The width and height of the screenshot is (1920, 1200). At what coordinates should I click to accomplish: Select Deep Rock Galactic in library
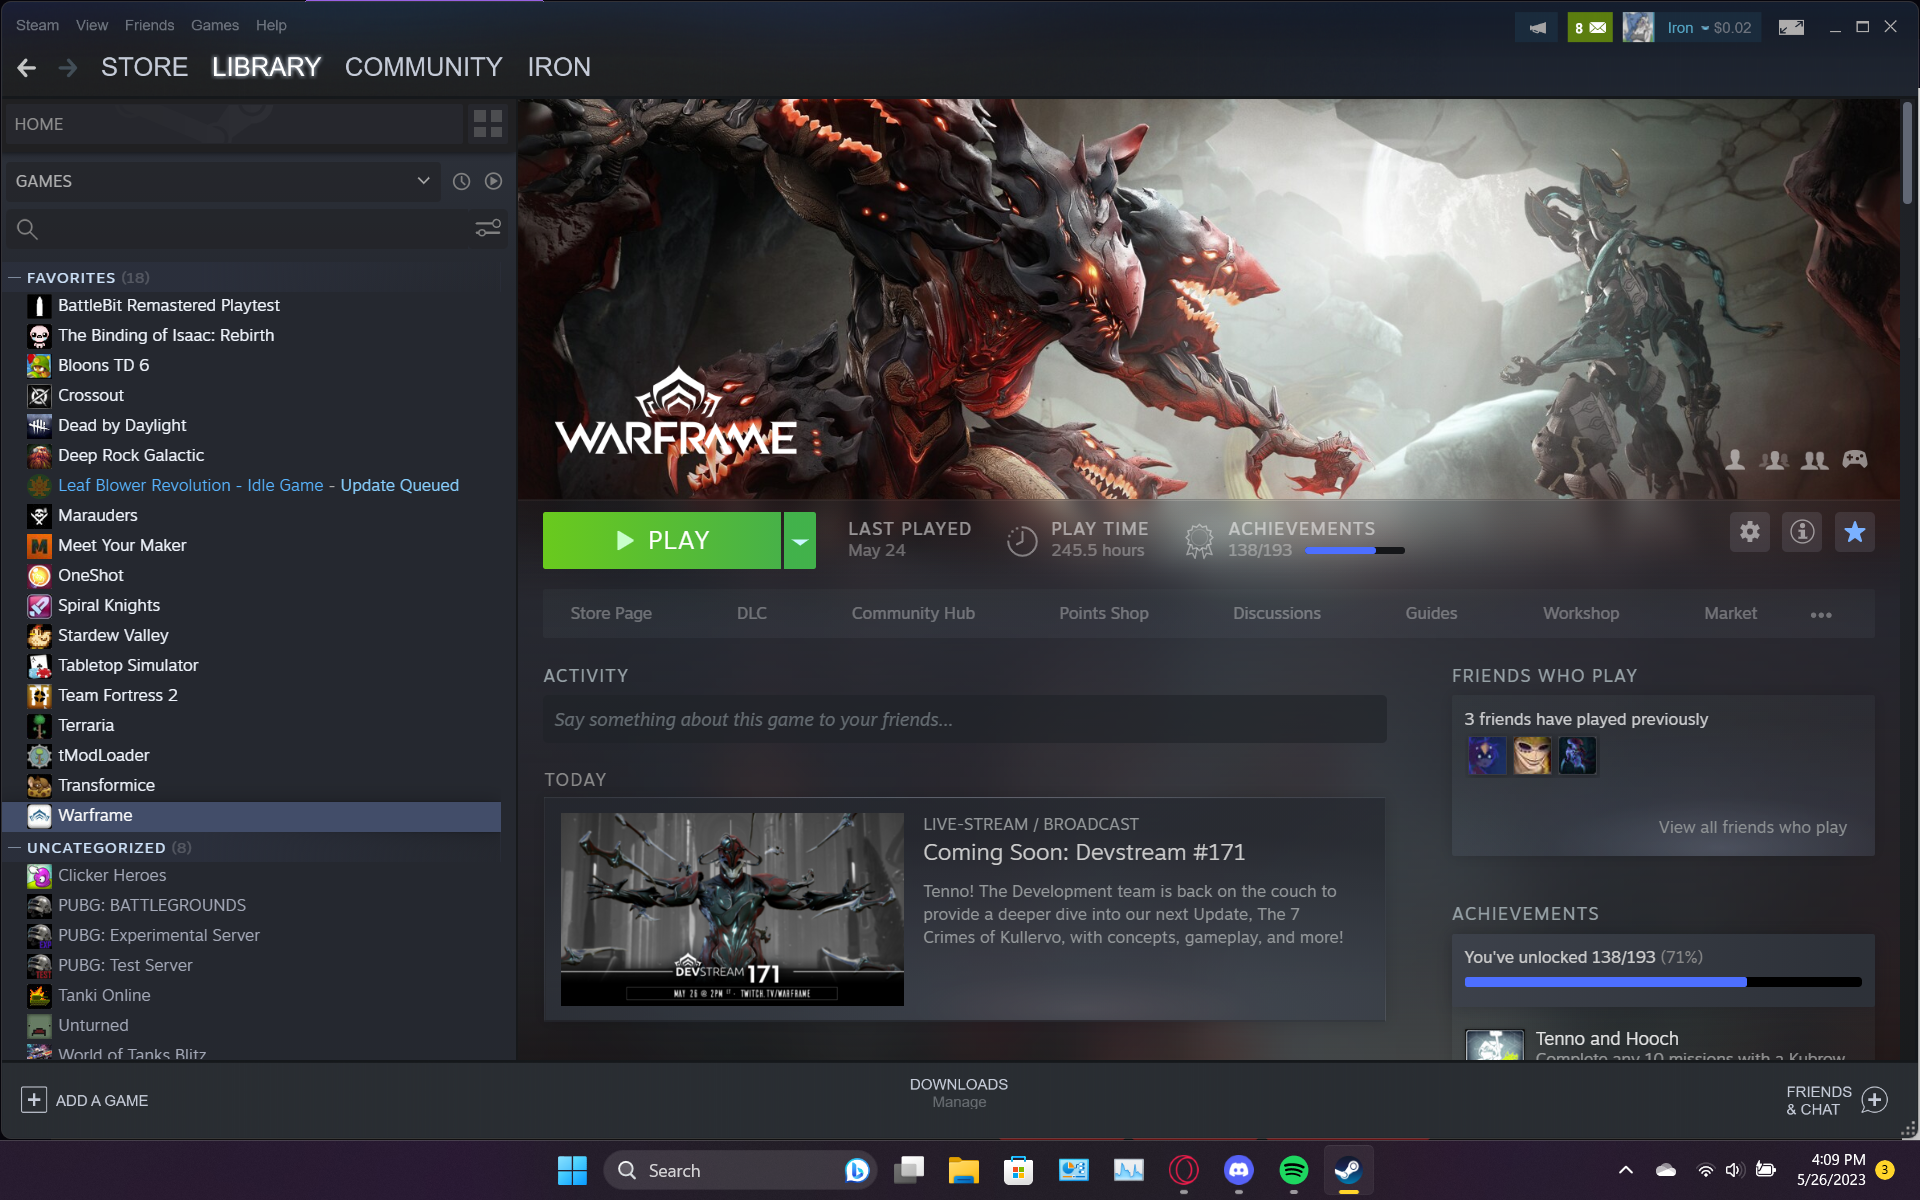pos(252,455)
